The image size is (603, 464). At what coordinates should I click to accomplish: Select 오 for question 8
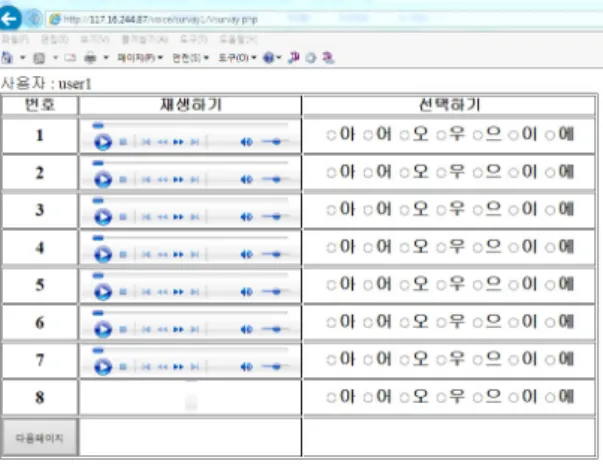coord(404,397)
